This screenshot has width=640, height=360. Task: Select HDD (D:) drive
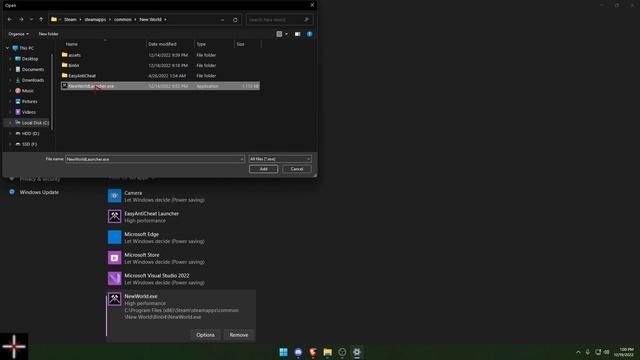click(30, 133)
